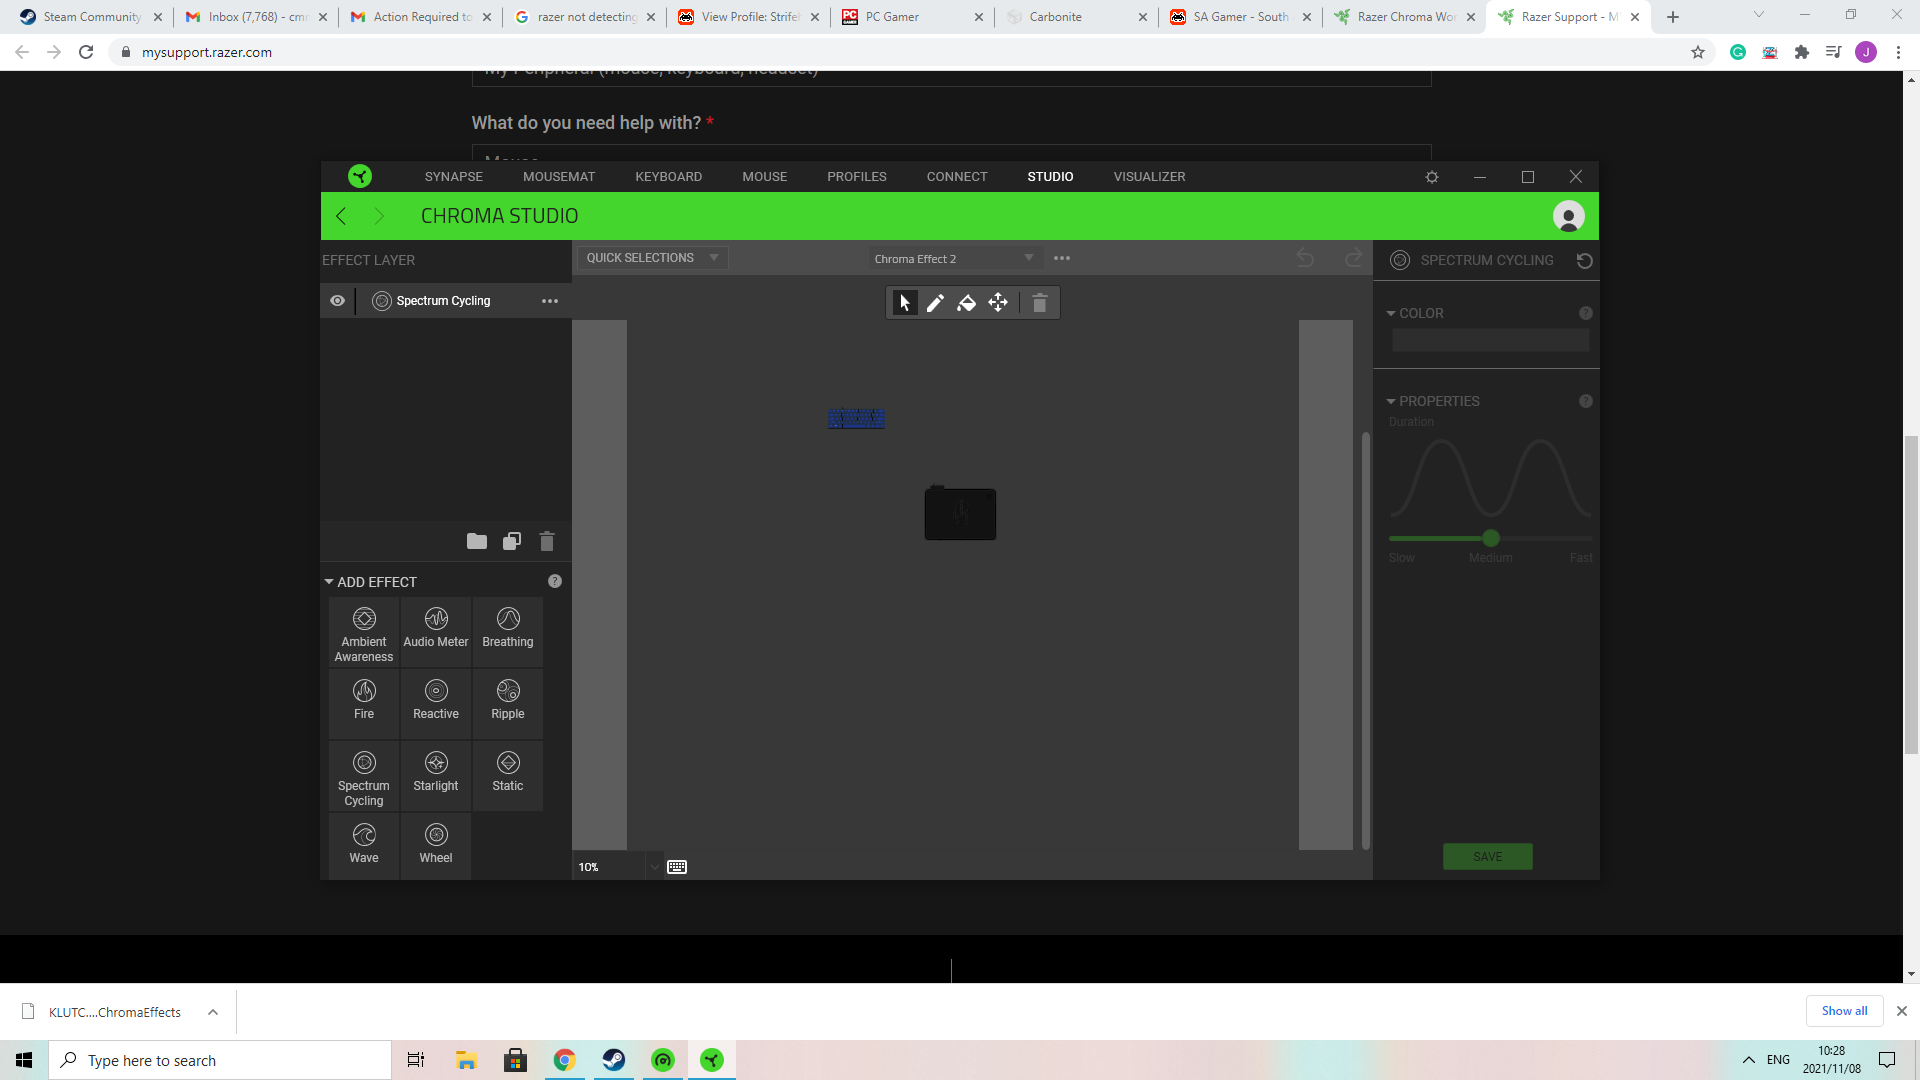Screen dimensions: 1920x1080
Task: Add the Reactive effect
Action: point(436,705)
